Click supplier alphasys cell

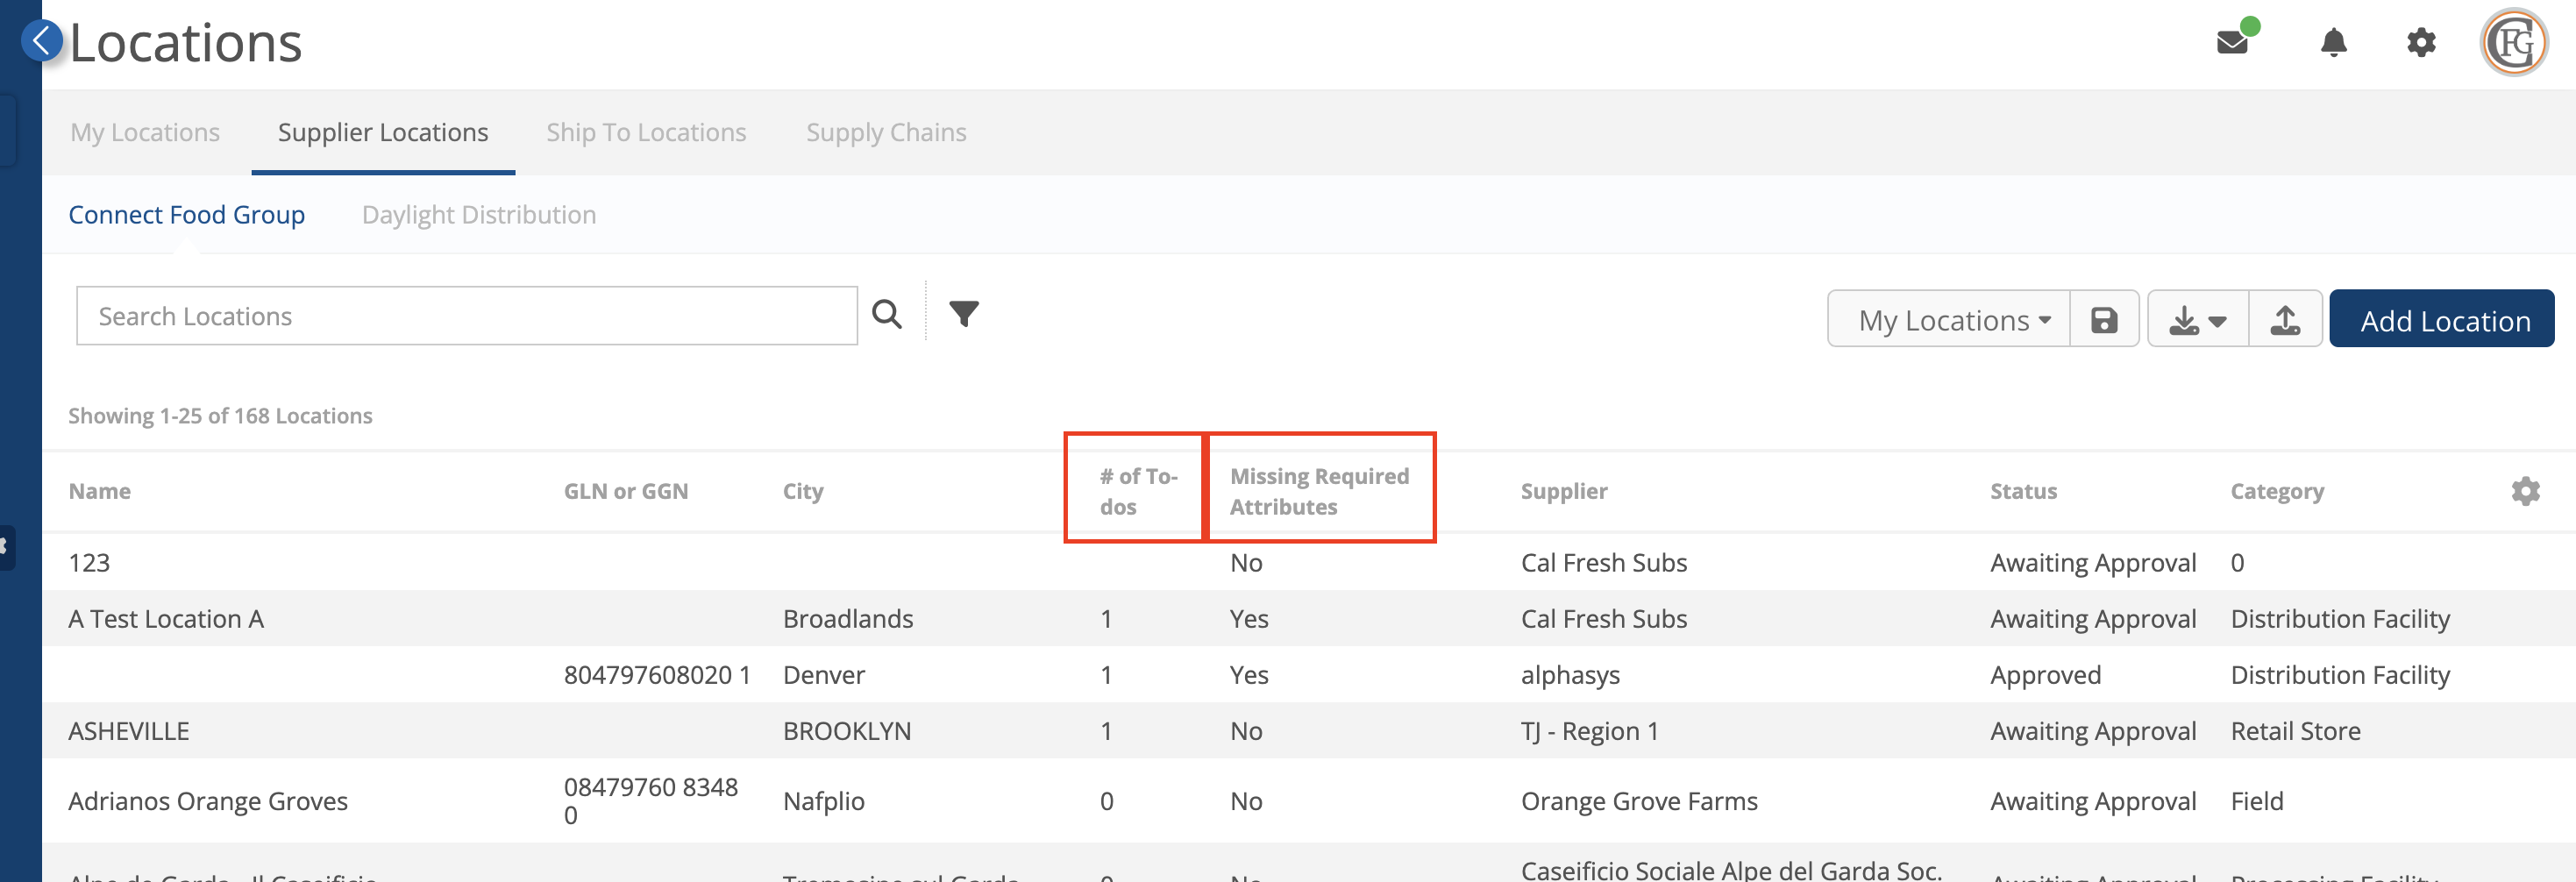[x=1570, y=675]
